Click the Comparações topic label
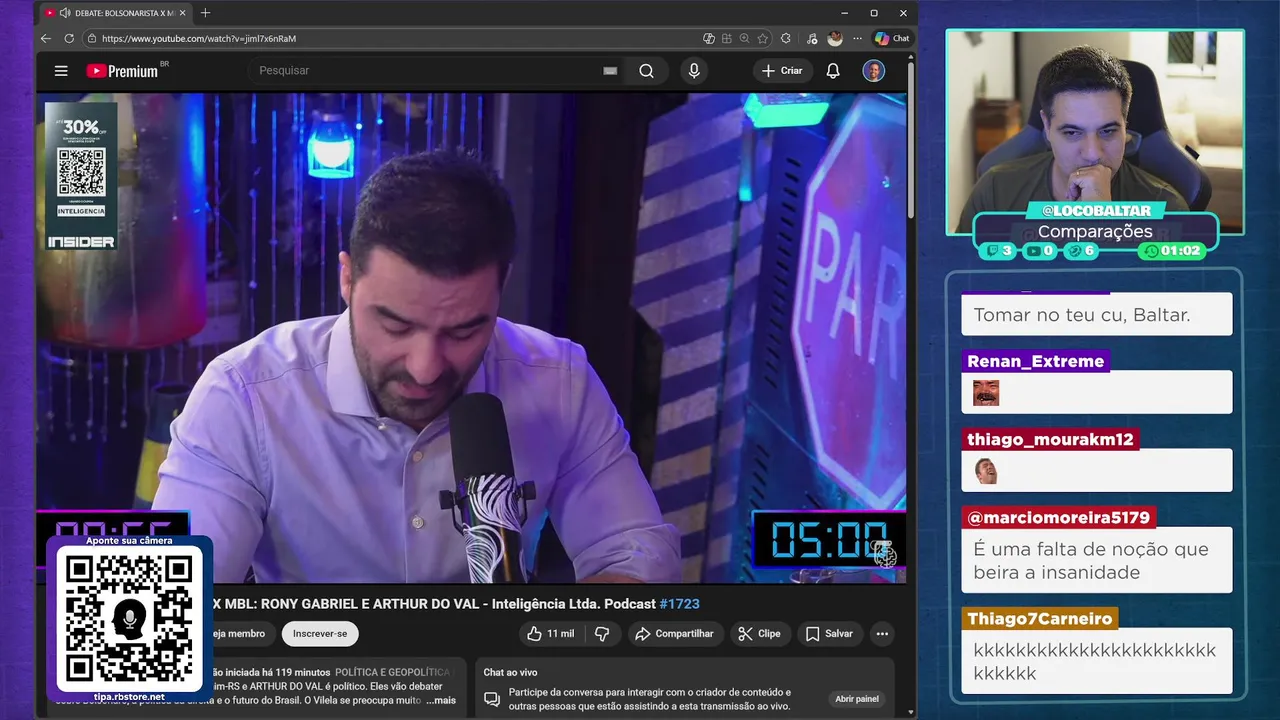The image size is (1280, 720). pyautogui.click(x=1095, y=231)
